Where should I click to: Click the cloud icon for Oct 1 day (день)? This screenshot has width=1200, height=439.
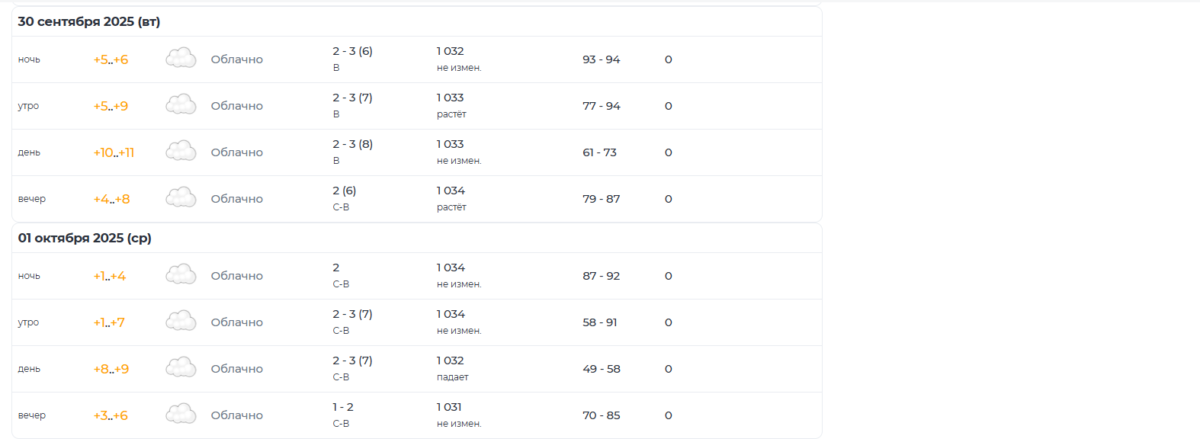[x=180, y=368]
